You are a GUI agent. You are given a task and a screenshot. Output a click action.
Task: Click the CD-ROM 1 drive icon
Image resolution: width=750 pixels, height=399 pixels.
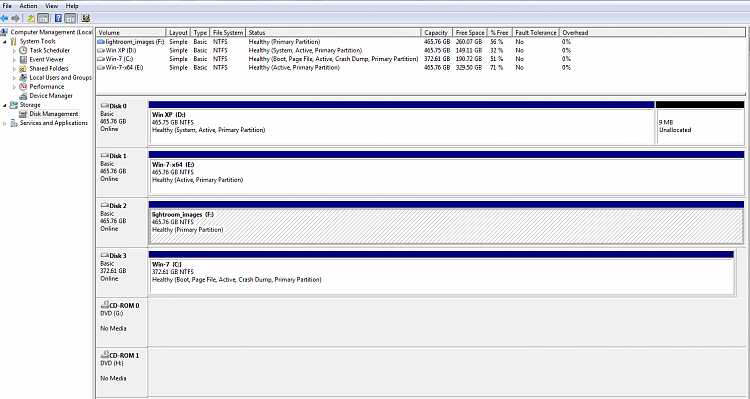pos(105,355)
